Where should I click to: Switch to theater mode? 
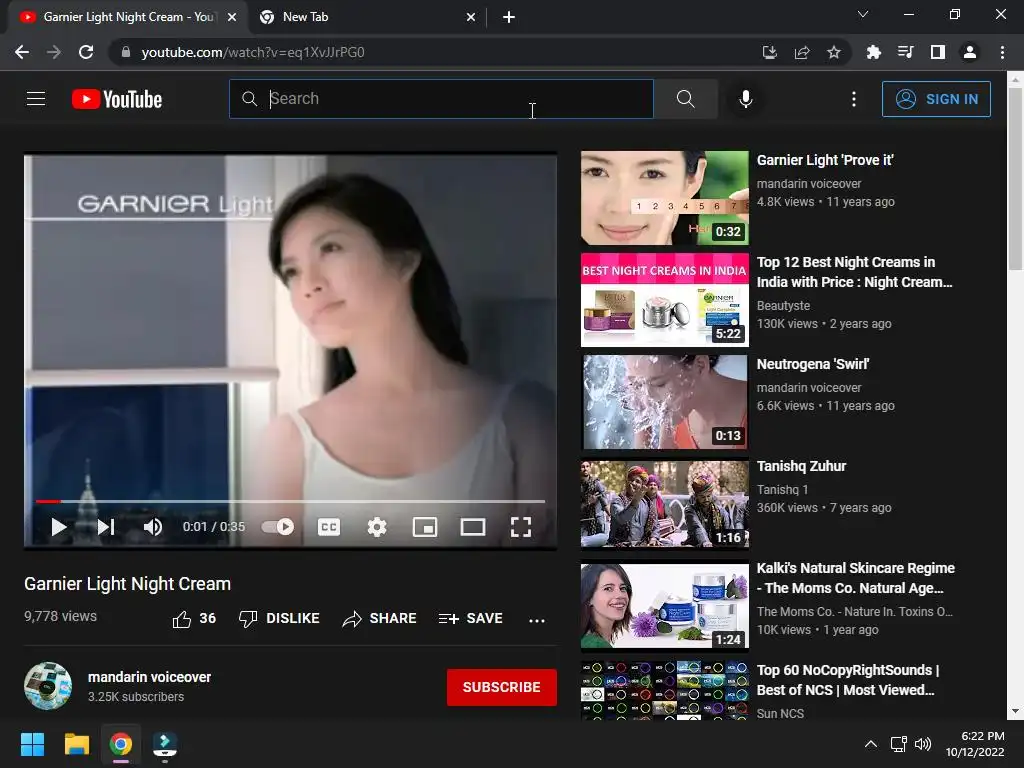point(473,526)
